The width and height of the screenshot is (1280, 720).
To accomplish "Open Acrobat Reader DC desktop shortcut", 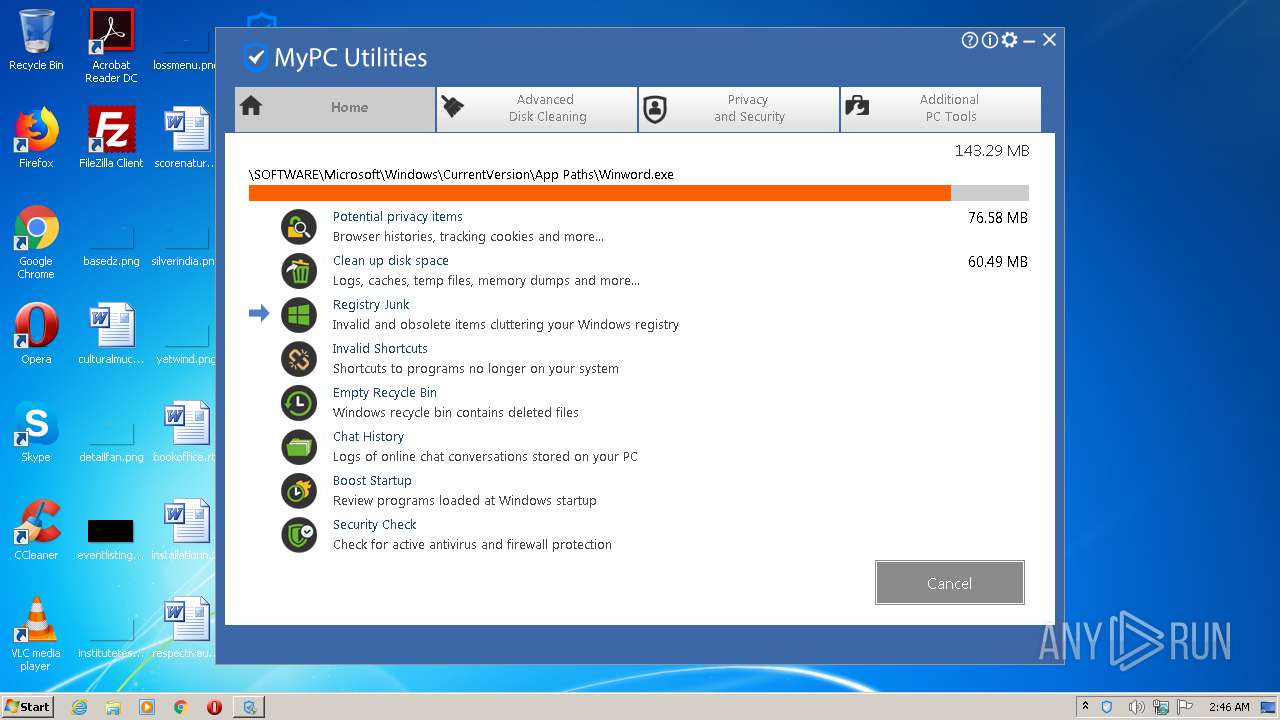I will (x=111, y=46).
